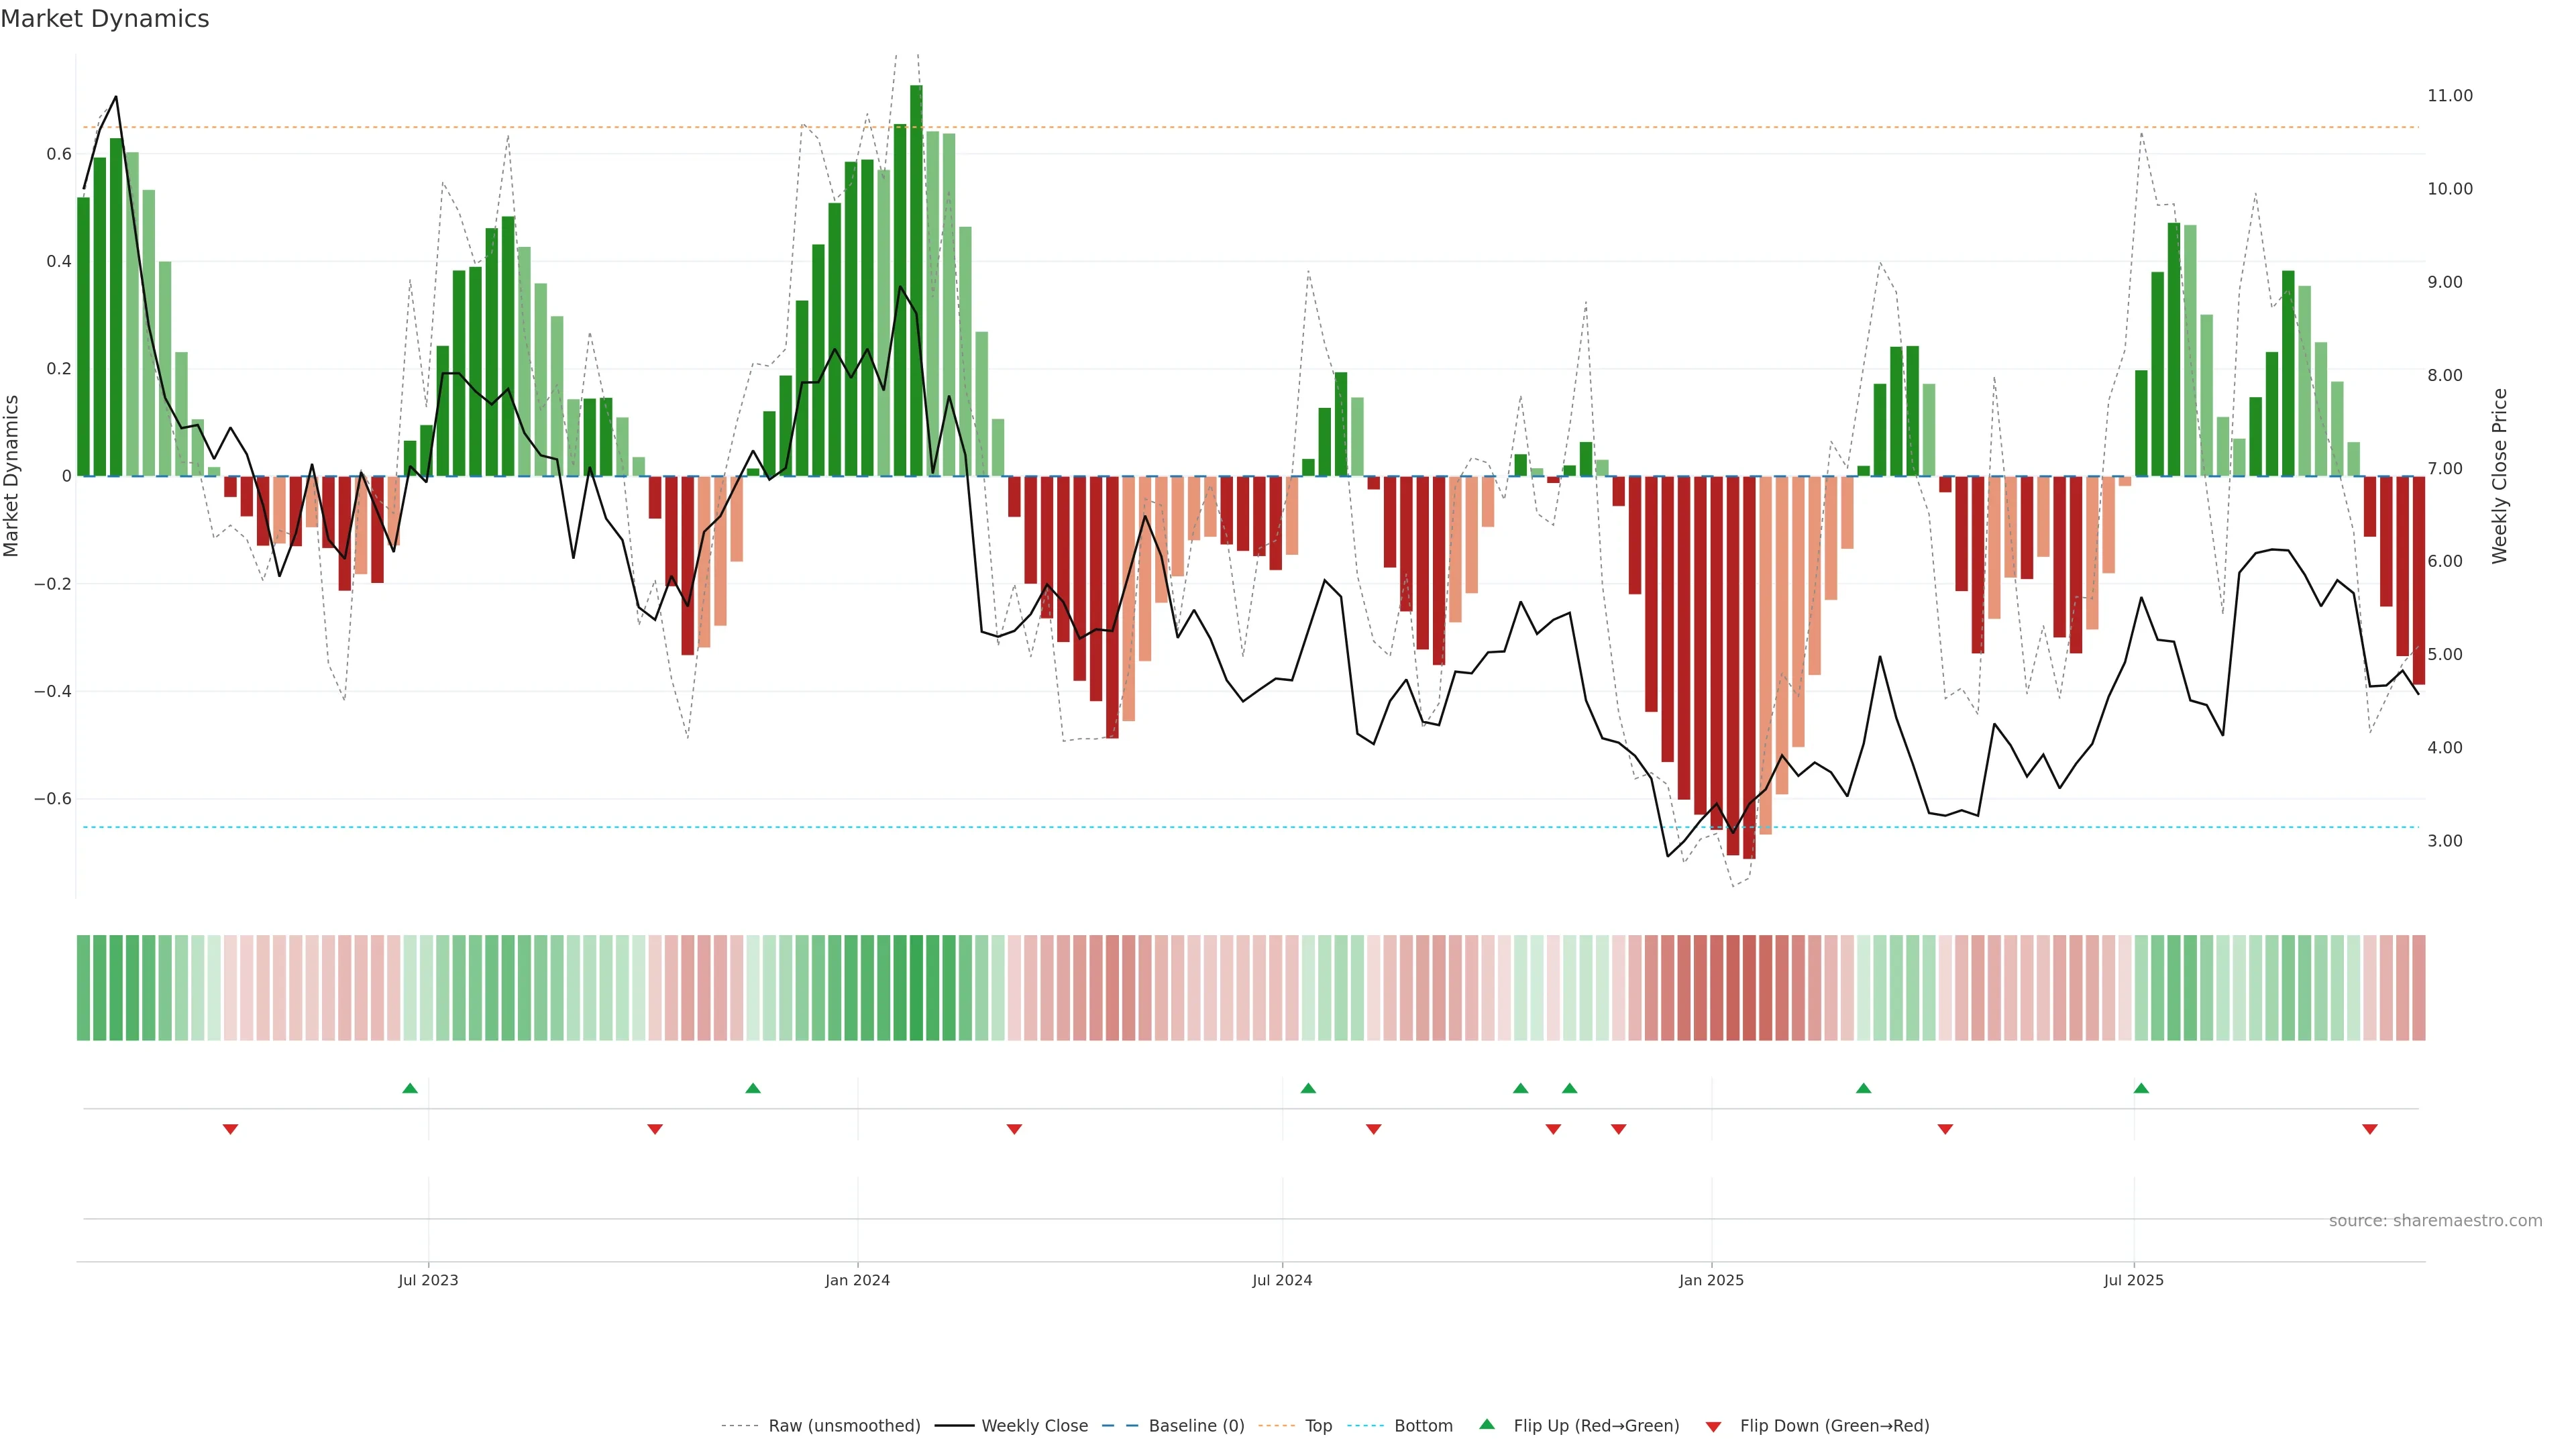The image size is (2576, 1449).
Task: Click the Market Dynamics chart title
Action: click(105, 19)
